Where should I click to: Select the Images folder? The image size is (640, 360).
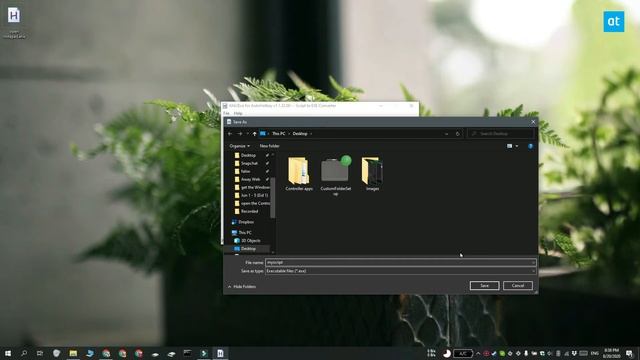[372, 174]
